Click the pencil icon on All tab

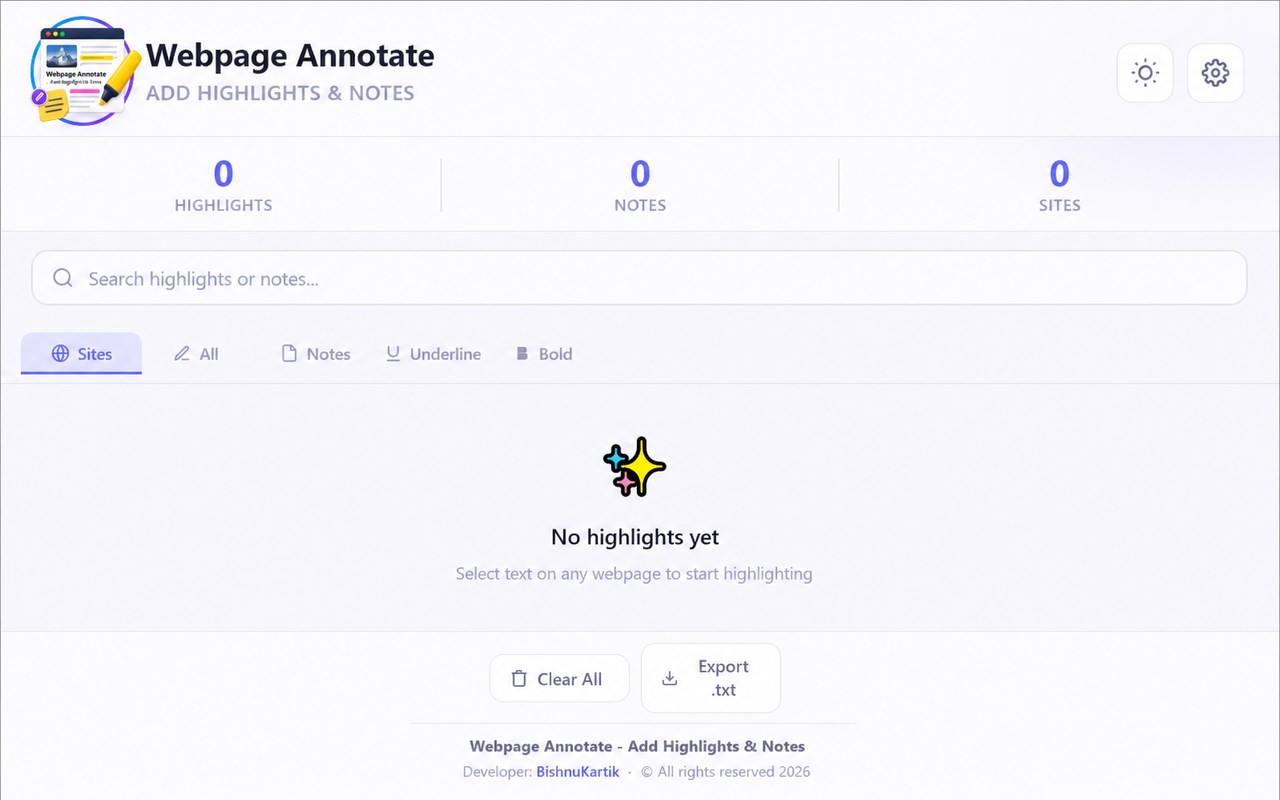tap(182, 354)
